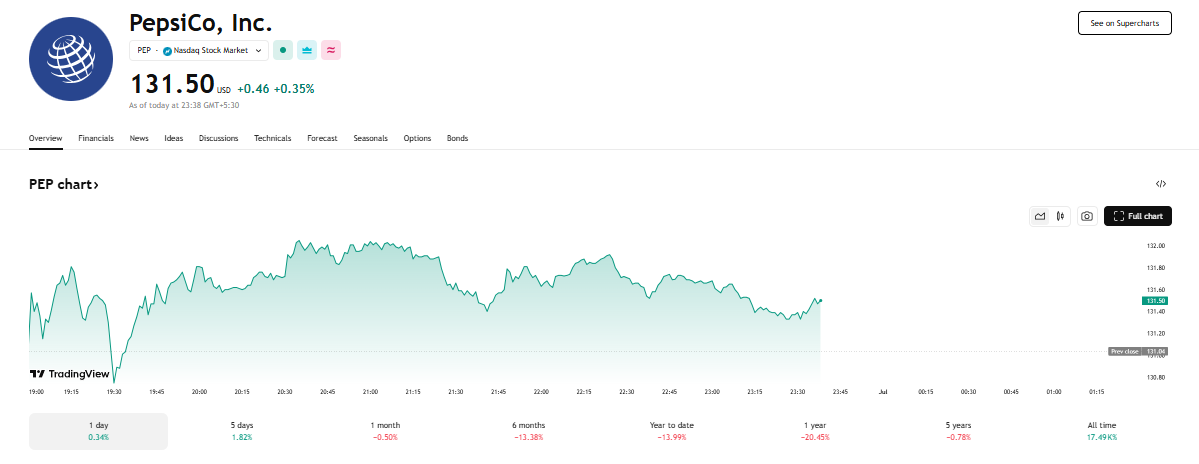
Task: Open the Bonds tab
Action: coord(457,138)
